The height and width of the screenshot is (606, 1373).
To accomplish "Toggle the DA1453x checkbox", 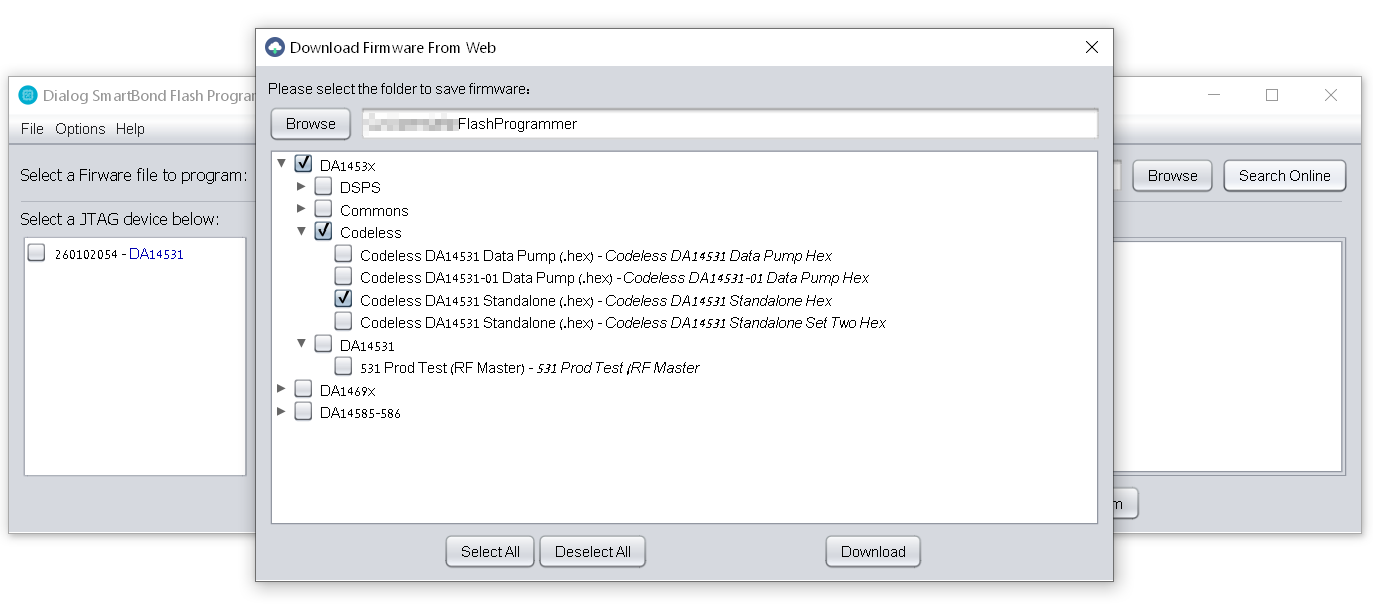I will click(x=303, y=164).
